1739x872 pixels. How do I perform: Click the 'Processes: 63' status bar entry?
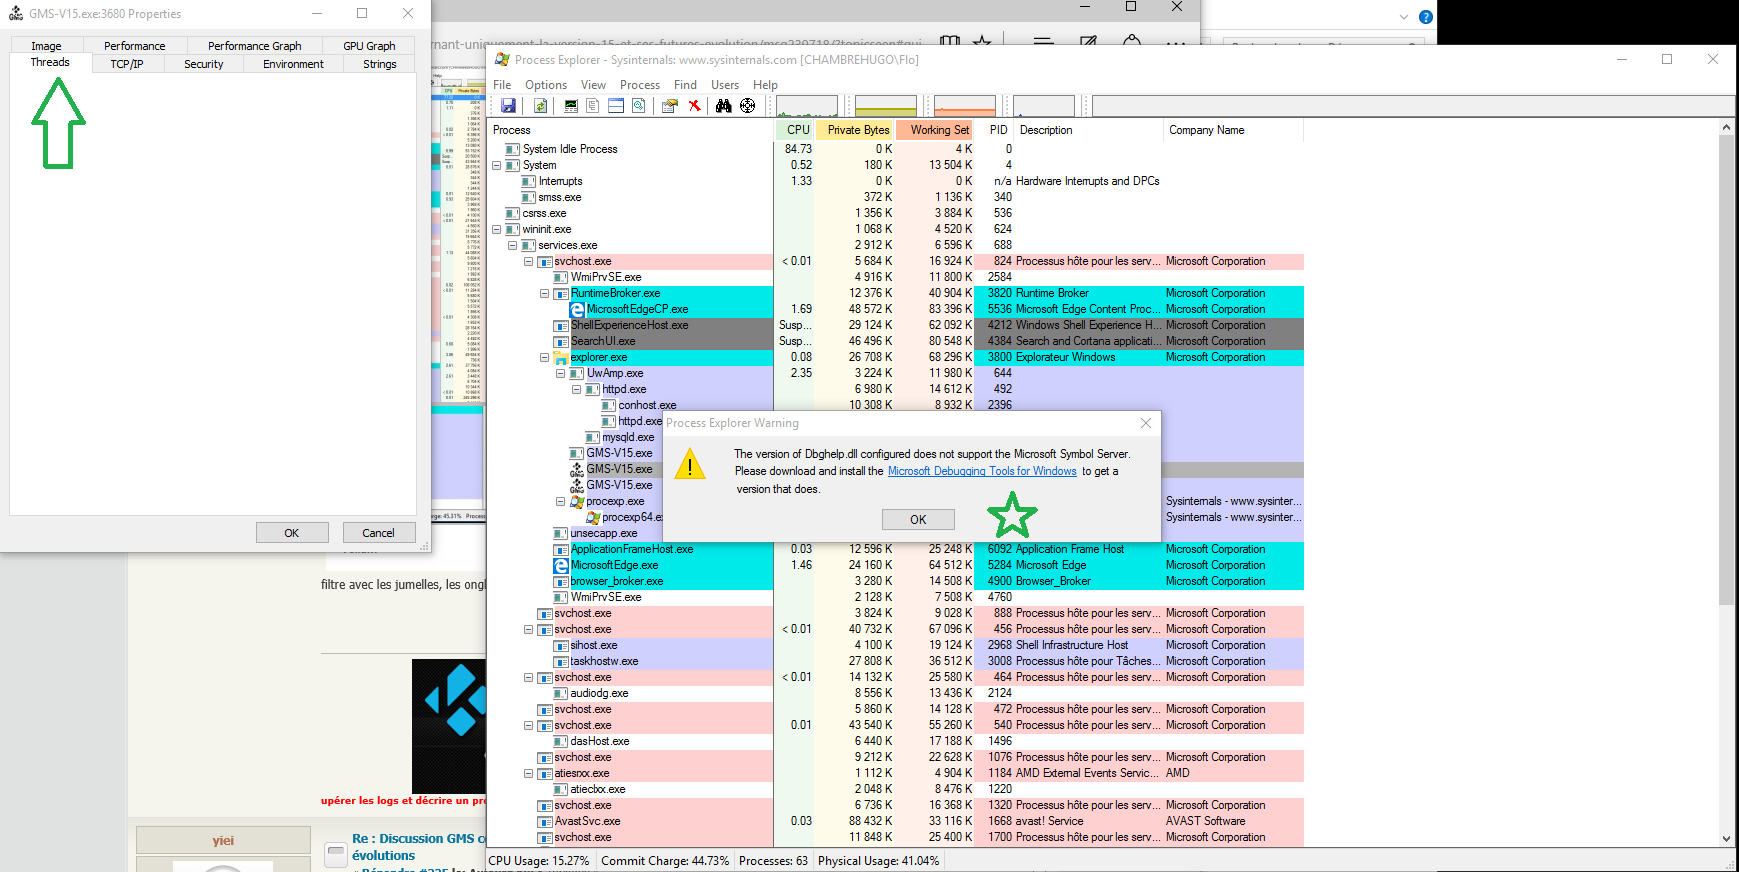[773, 861]
